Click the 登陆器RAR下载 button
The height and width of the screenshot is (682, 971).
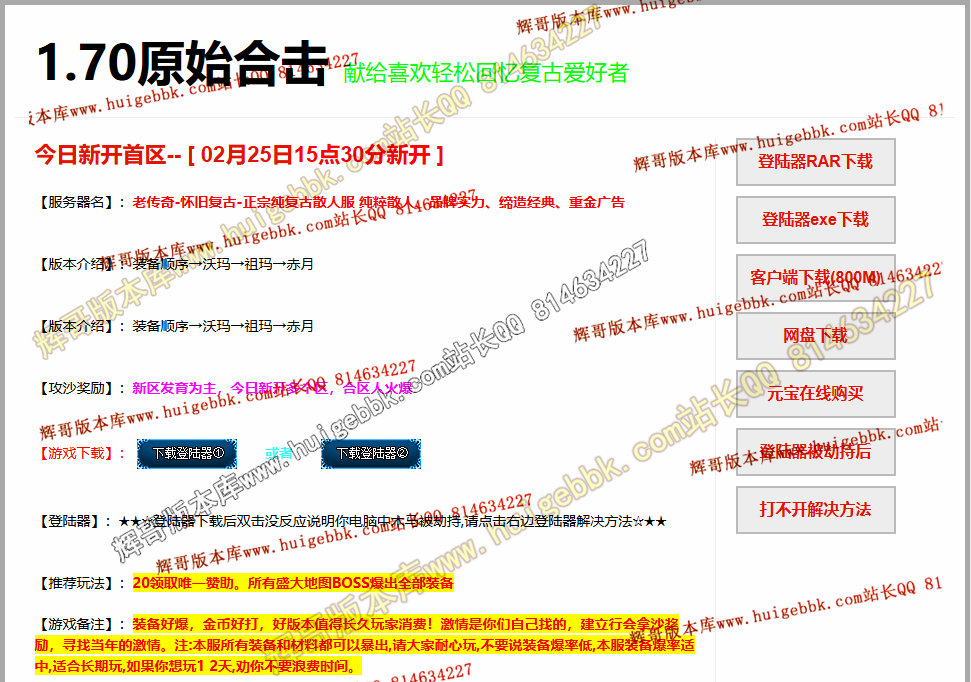[815, 162]
